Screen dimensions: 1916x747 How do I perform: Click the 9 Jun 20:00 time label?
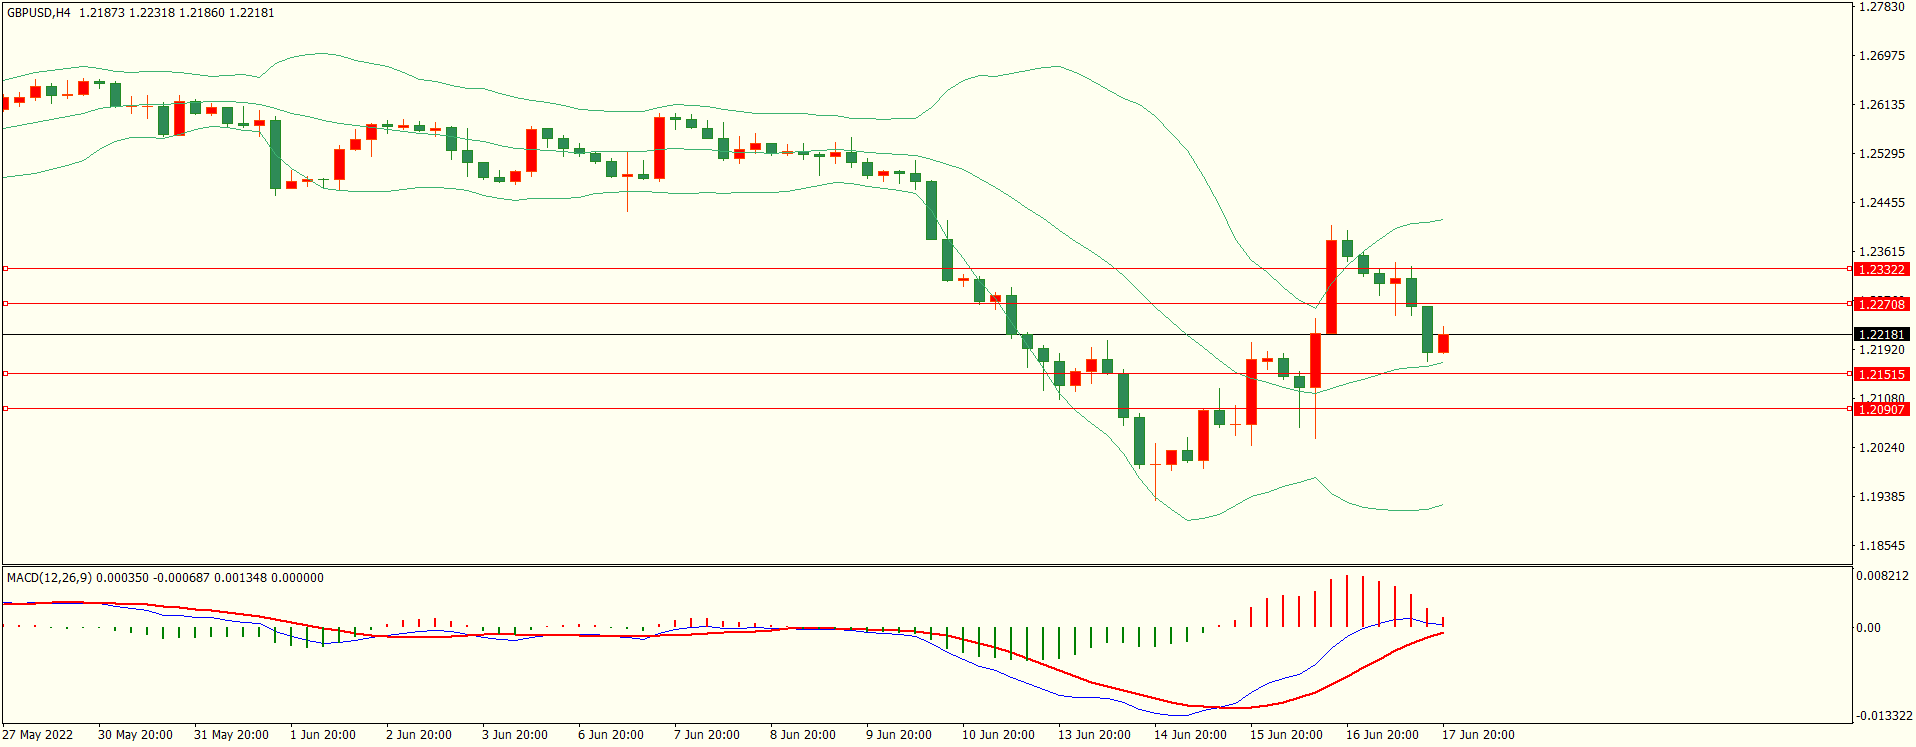pos(899,735)
